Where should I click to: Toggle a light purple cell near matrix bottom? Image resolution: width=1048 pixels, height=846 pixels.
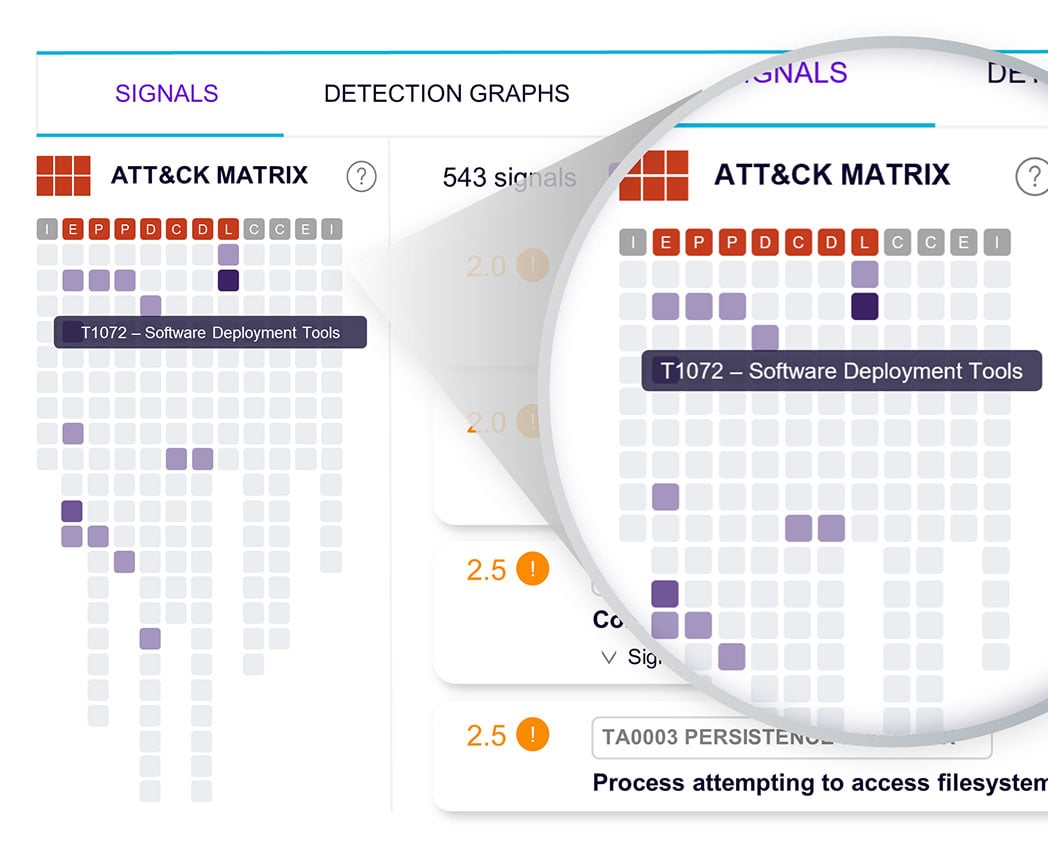(150, 638)
